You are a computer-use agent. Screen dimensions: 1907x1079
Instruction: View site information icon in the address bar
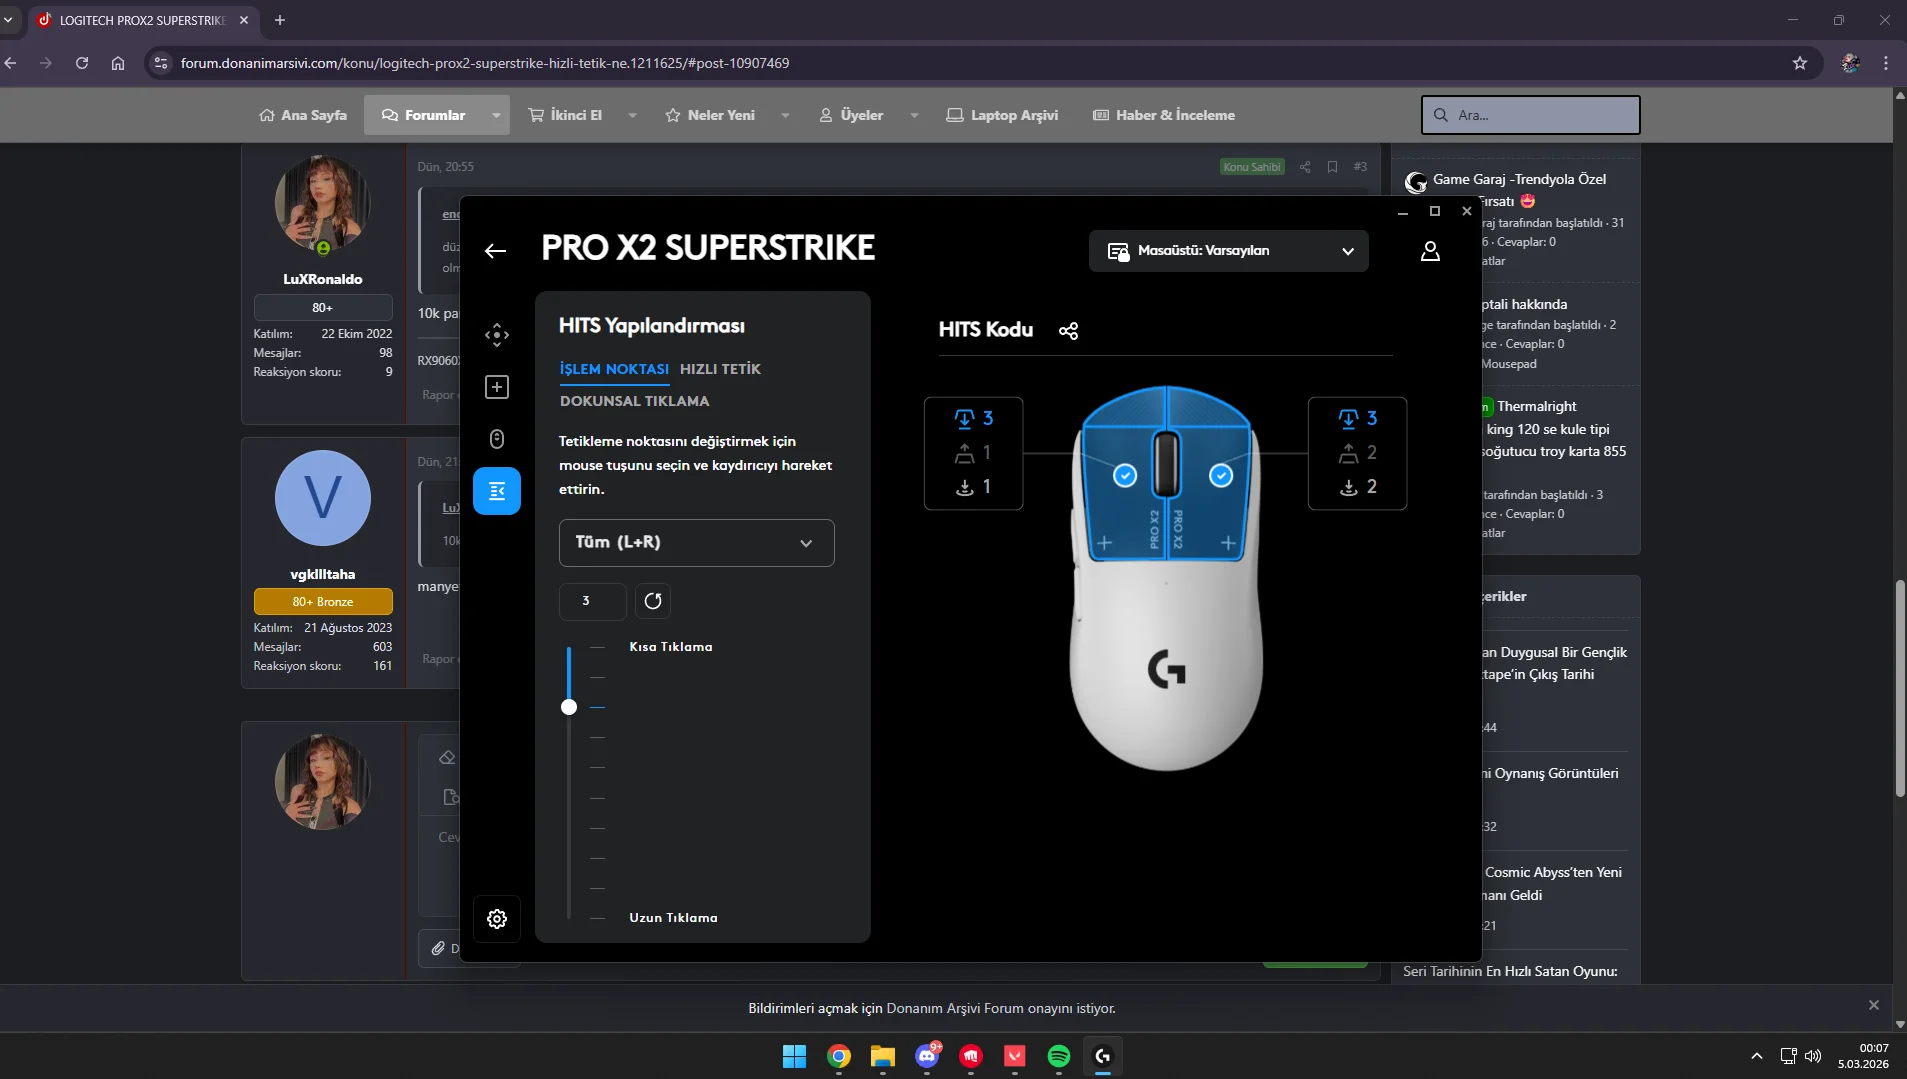(x=160, y=63)
